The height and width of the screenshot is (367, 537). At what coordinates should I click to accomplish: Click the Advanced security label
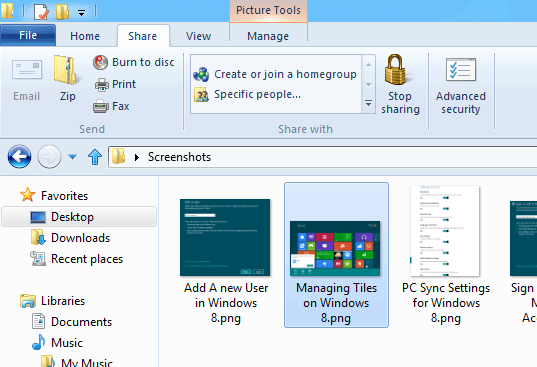(461, 103)
